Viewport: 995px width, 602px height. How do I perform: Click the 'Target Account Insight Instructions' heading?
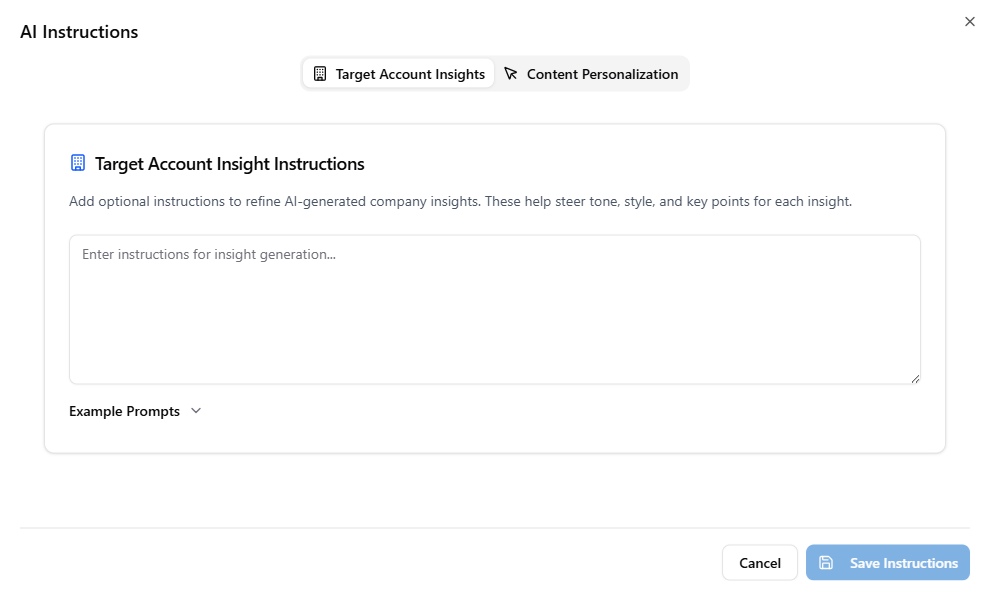coord(230,164)
